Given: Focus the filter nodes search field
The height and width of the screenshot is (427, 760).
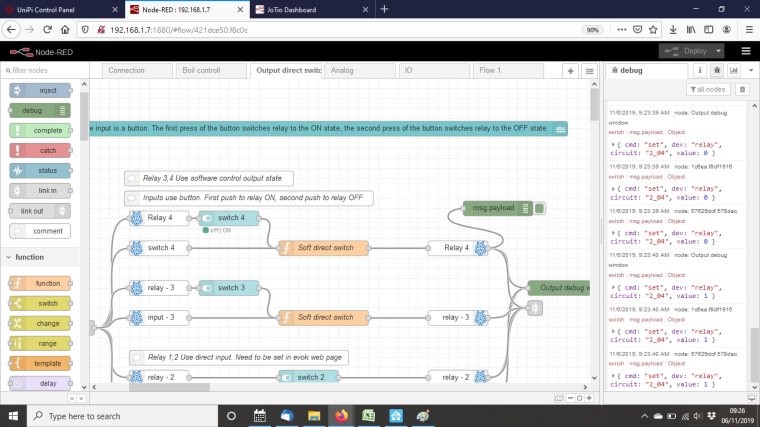Looking at the screenshot, I should point(45,71).
